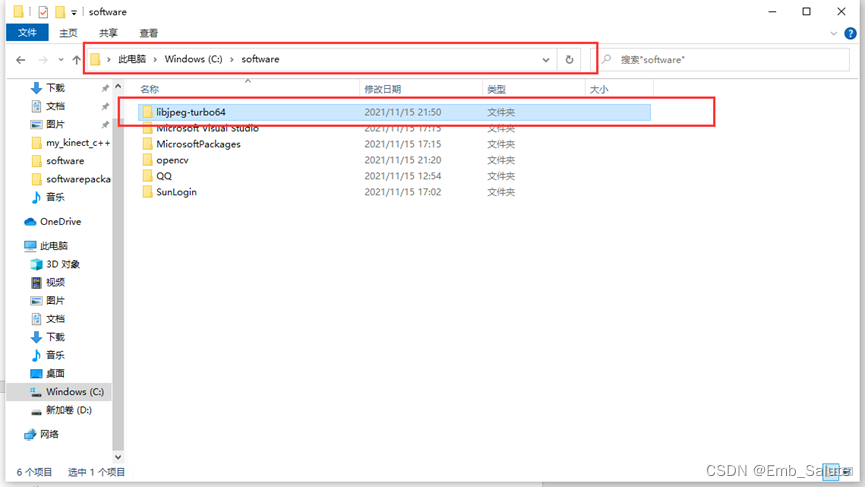This screenshot has height=487, width=865.
Task: Expand the address bar history dropdown
Action: pos(546,60)
